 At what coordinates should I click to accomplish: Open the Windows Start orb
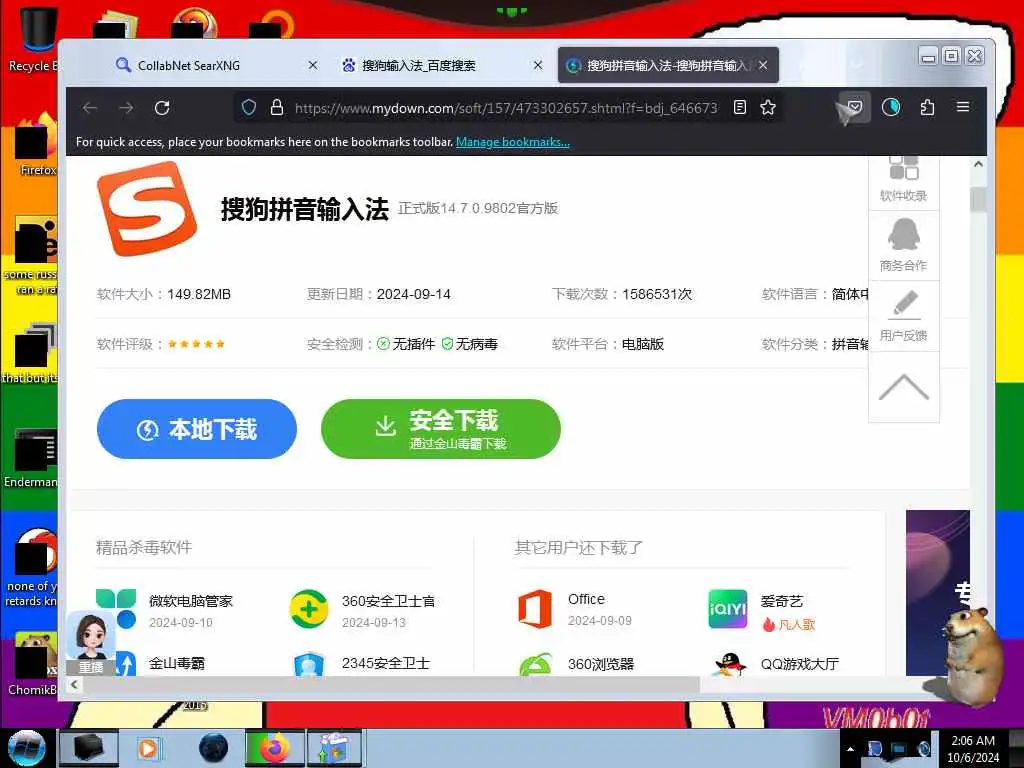coord(26,748)
